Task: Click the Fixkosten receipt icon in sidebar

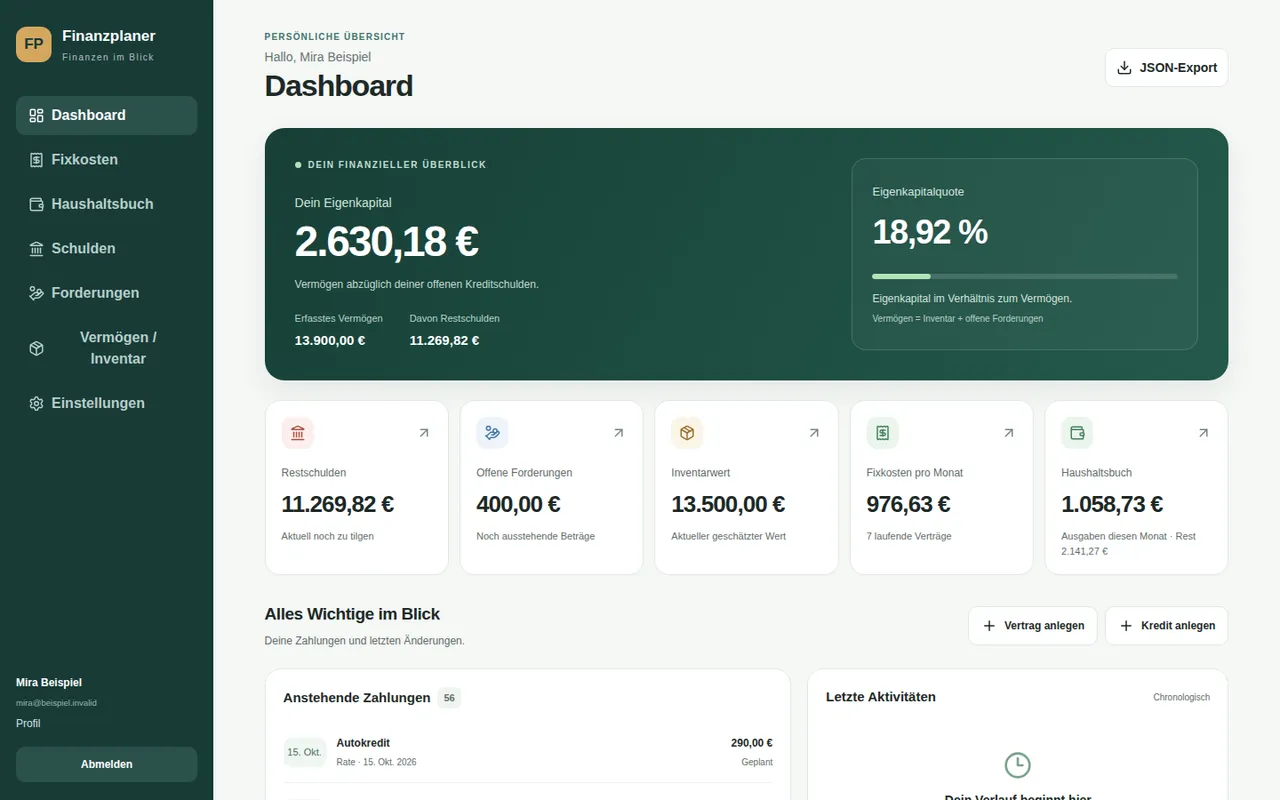Action: [36, 160]
